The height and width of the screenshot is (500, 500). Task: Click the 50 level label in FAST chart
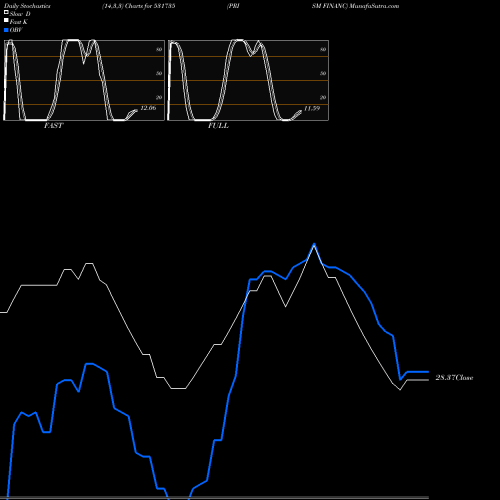(x=159, y=73)
